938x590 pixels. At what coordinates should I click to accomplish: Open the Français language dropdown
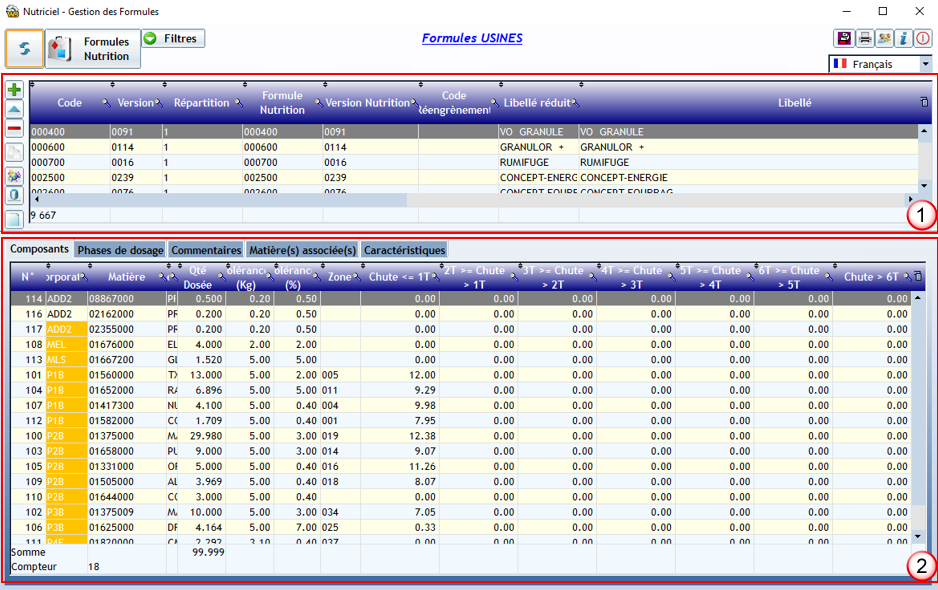(x=925, y=64)
